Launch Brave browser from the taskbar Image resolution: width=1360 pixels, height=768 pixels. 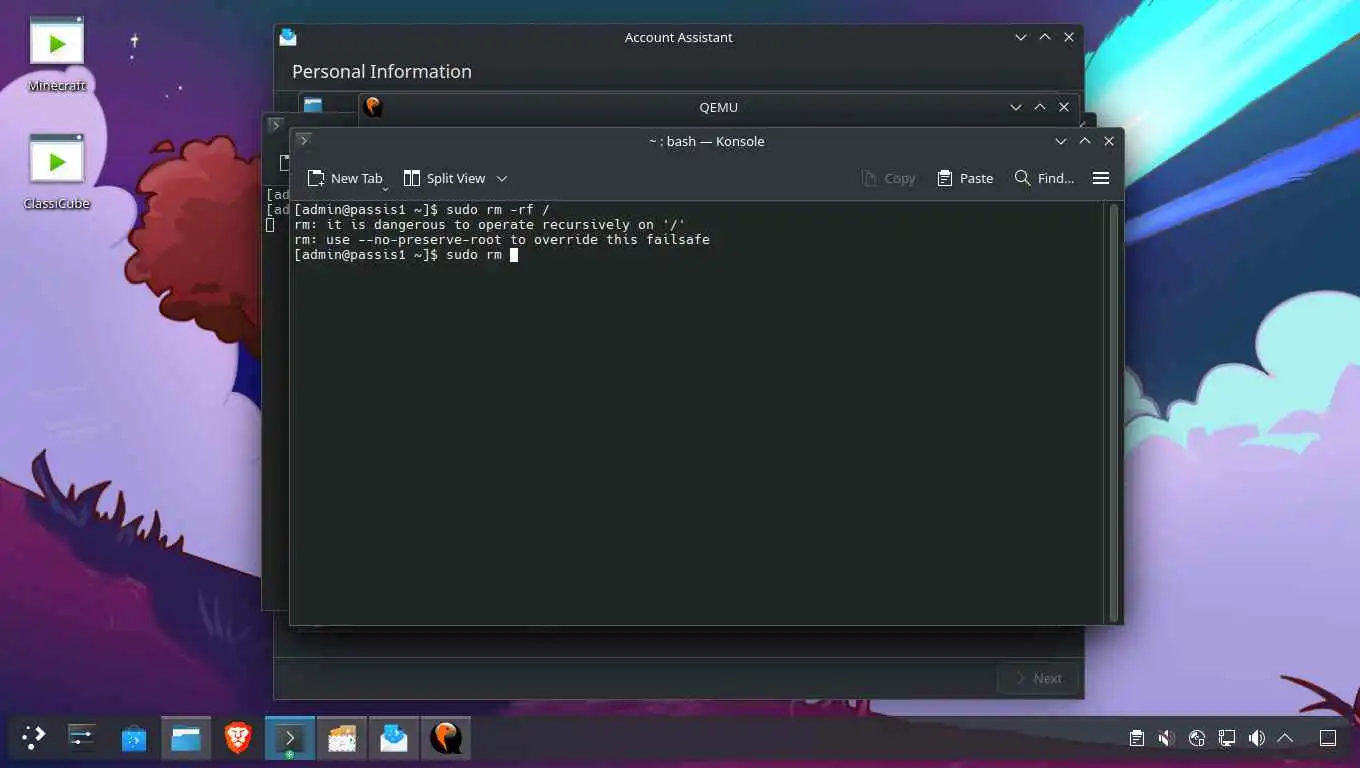238,738
